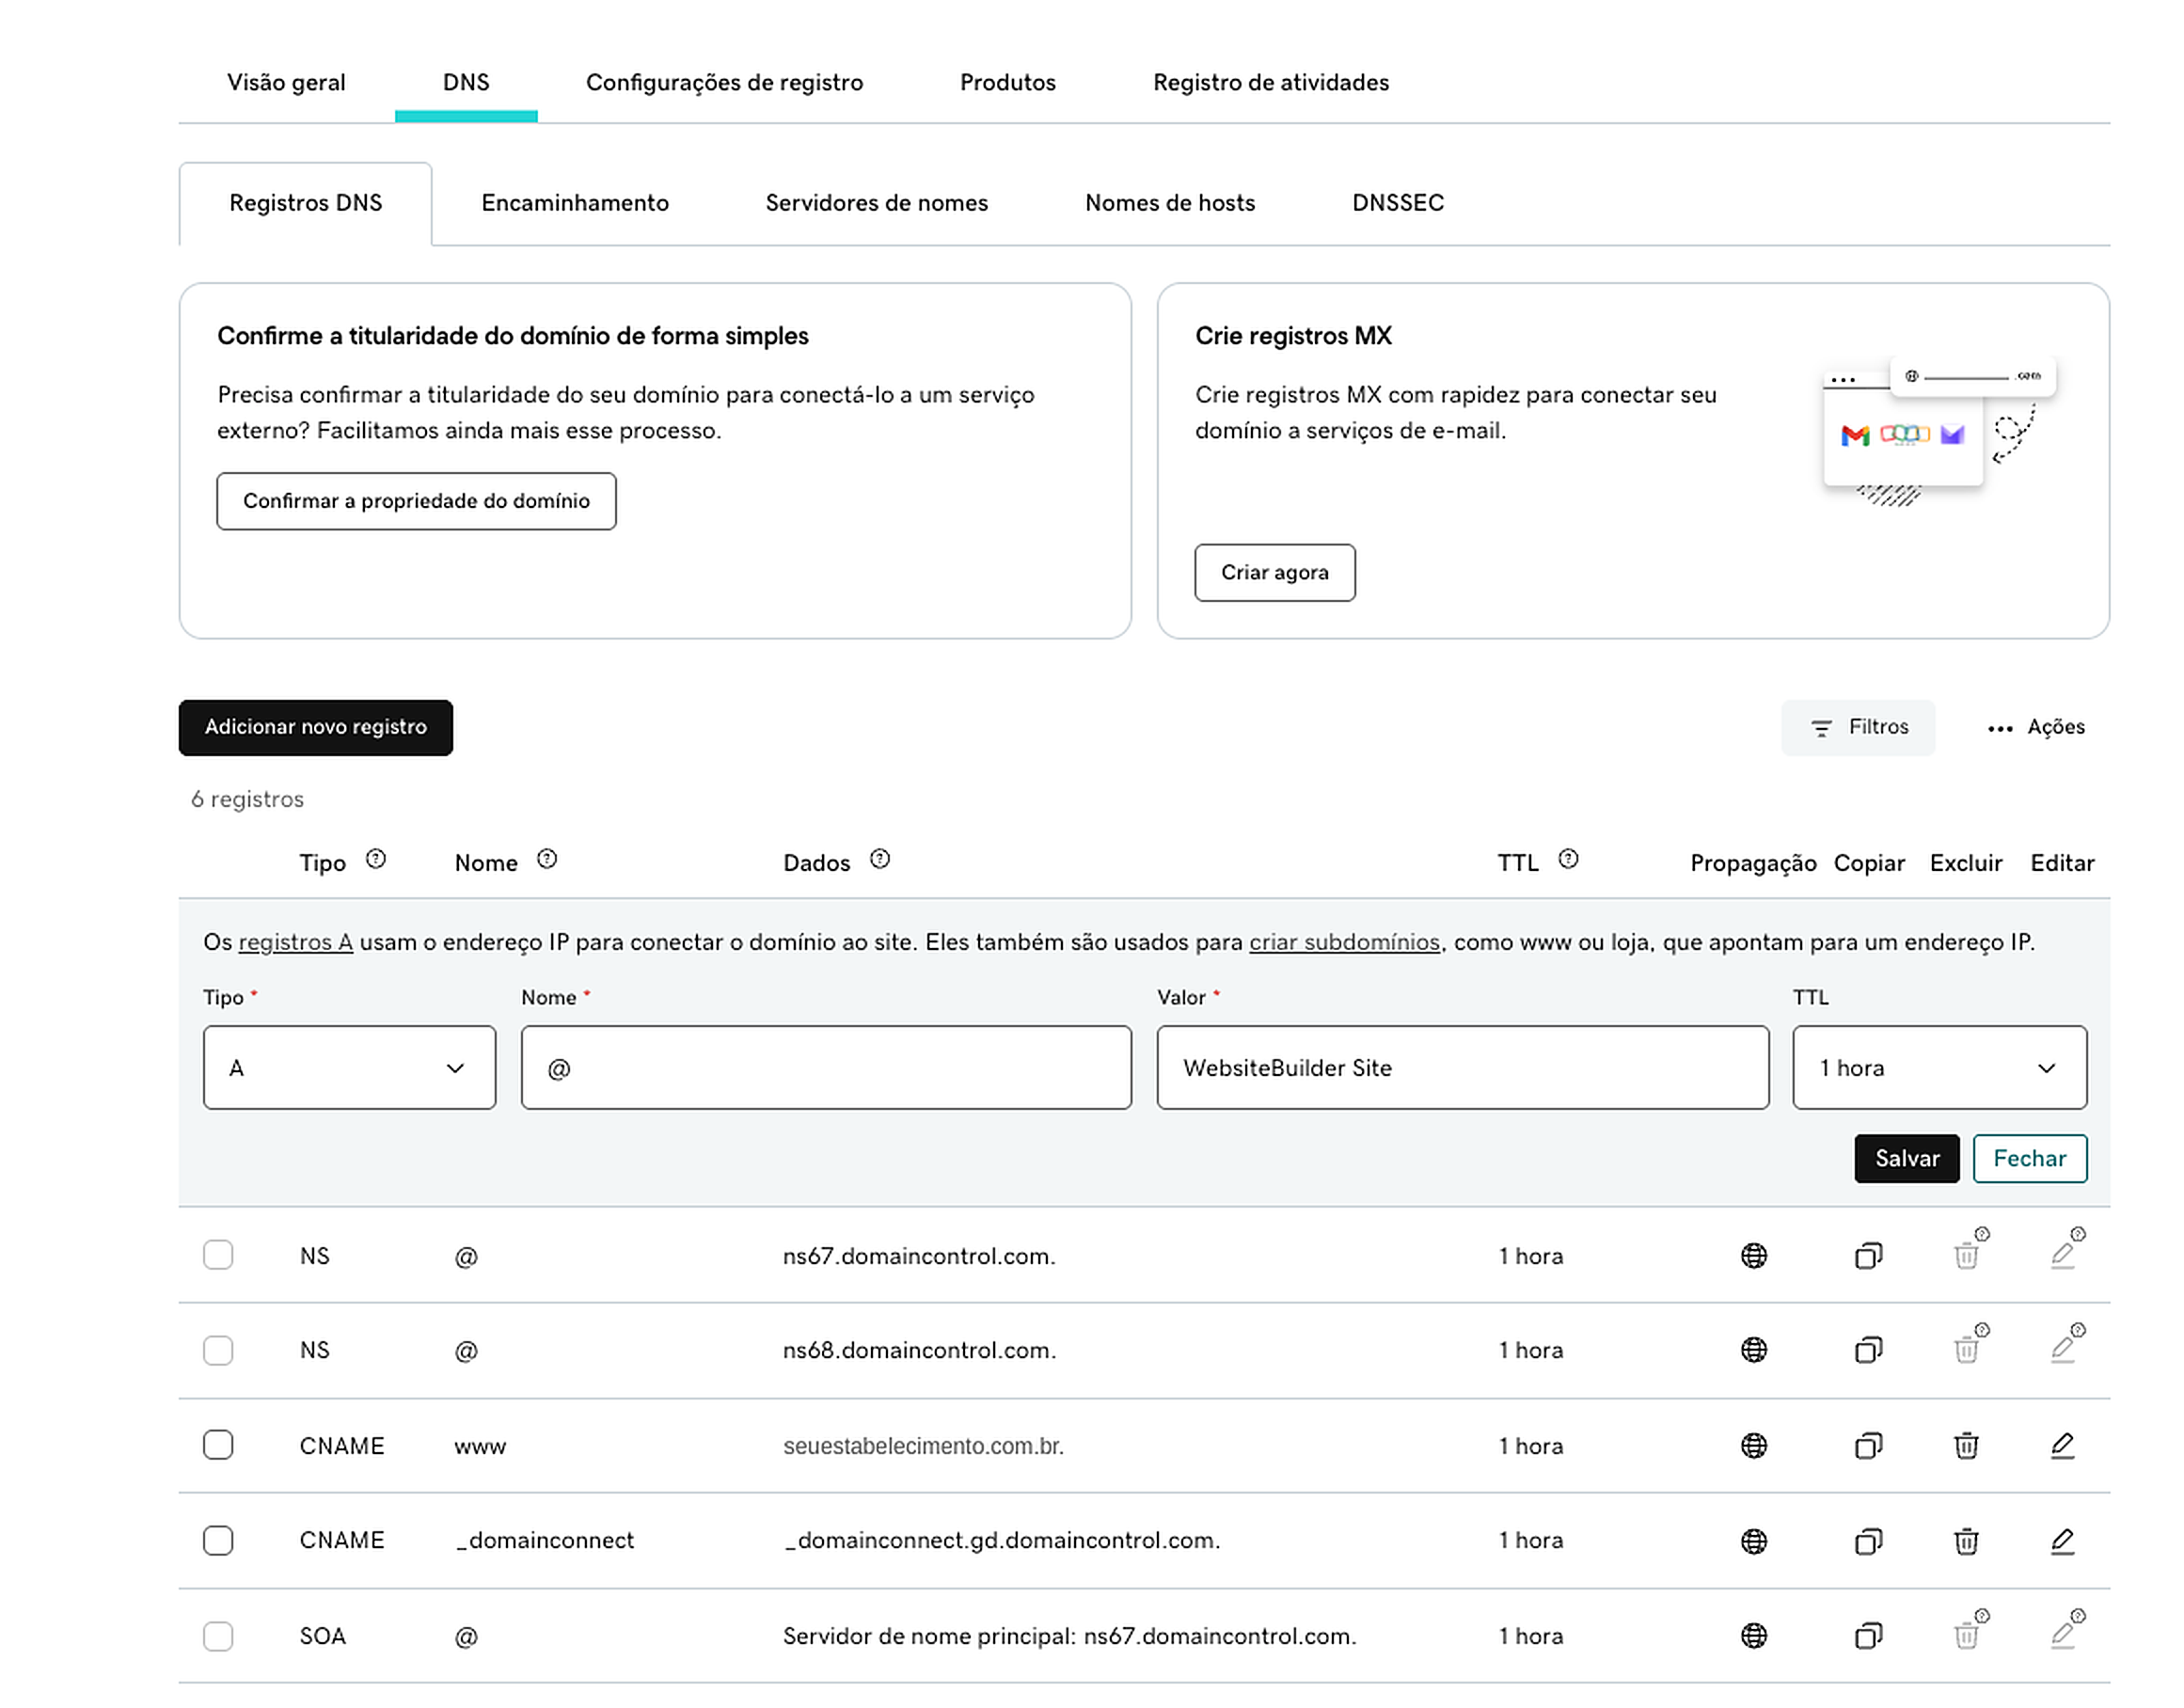The image size is (2184, 1708).
Task: Copy the SOA record
Action: pyautogui.click(x=1868, y=1636)
